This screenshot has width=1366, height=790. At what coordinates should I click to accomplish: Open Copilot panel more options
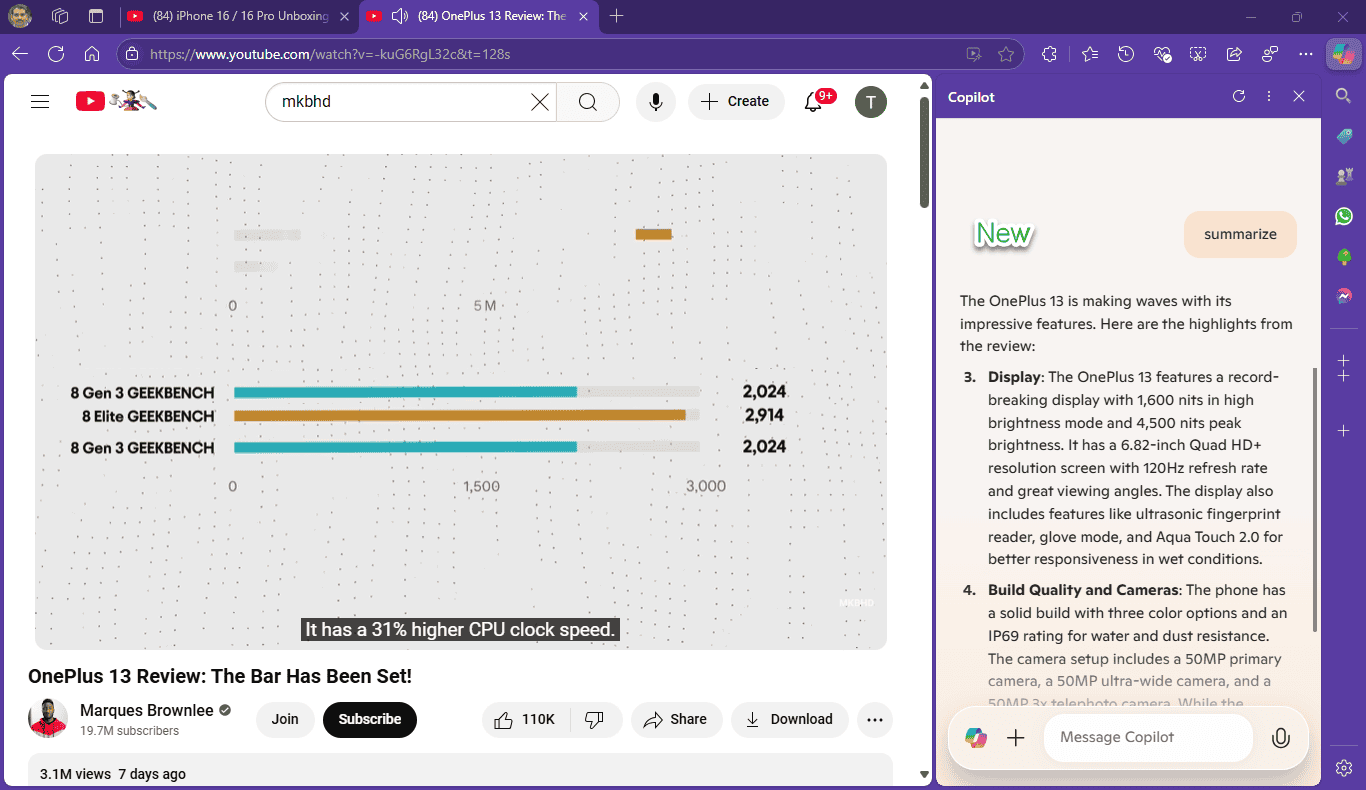point(1269,97)
